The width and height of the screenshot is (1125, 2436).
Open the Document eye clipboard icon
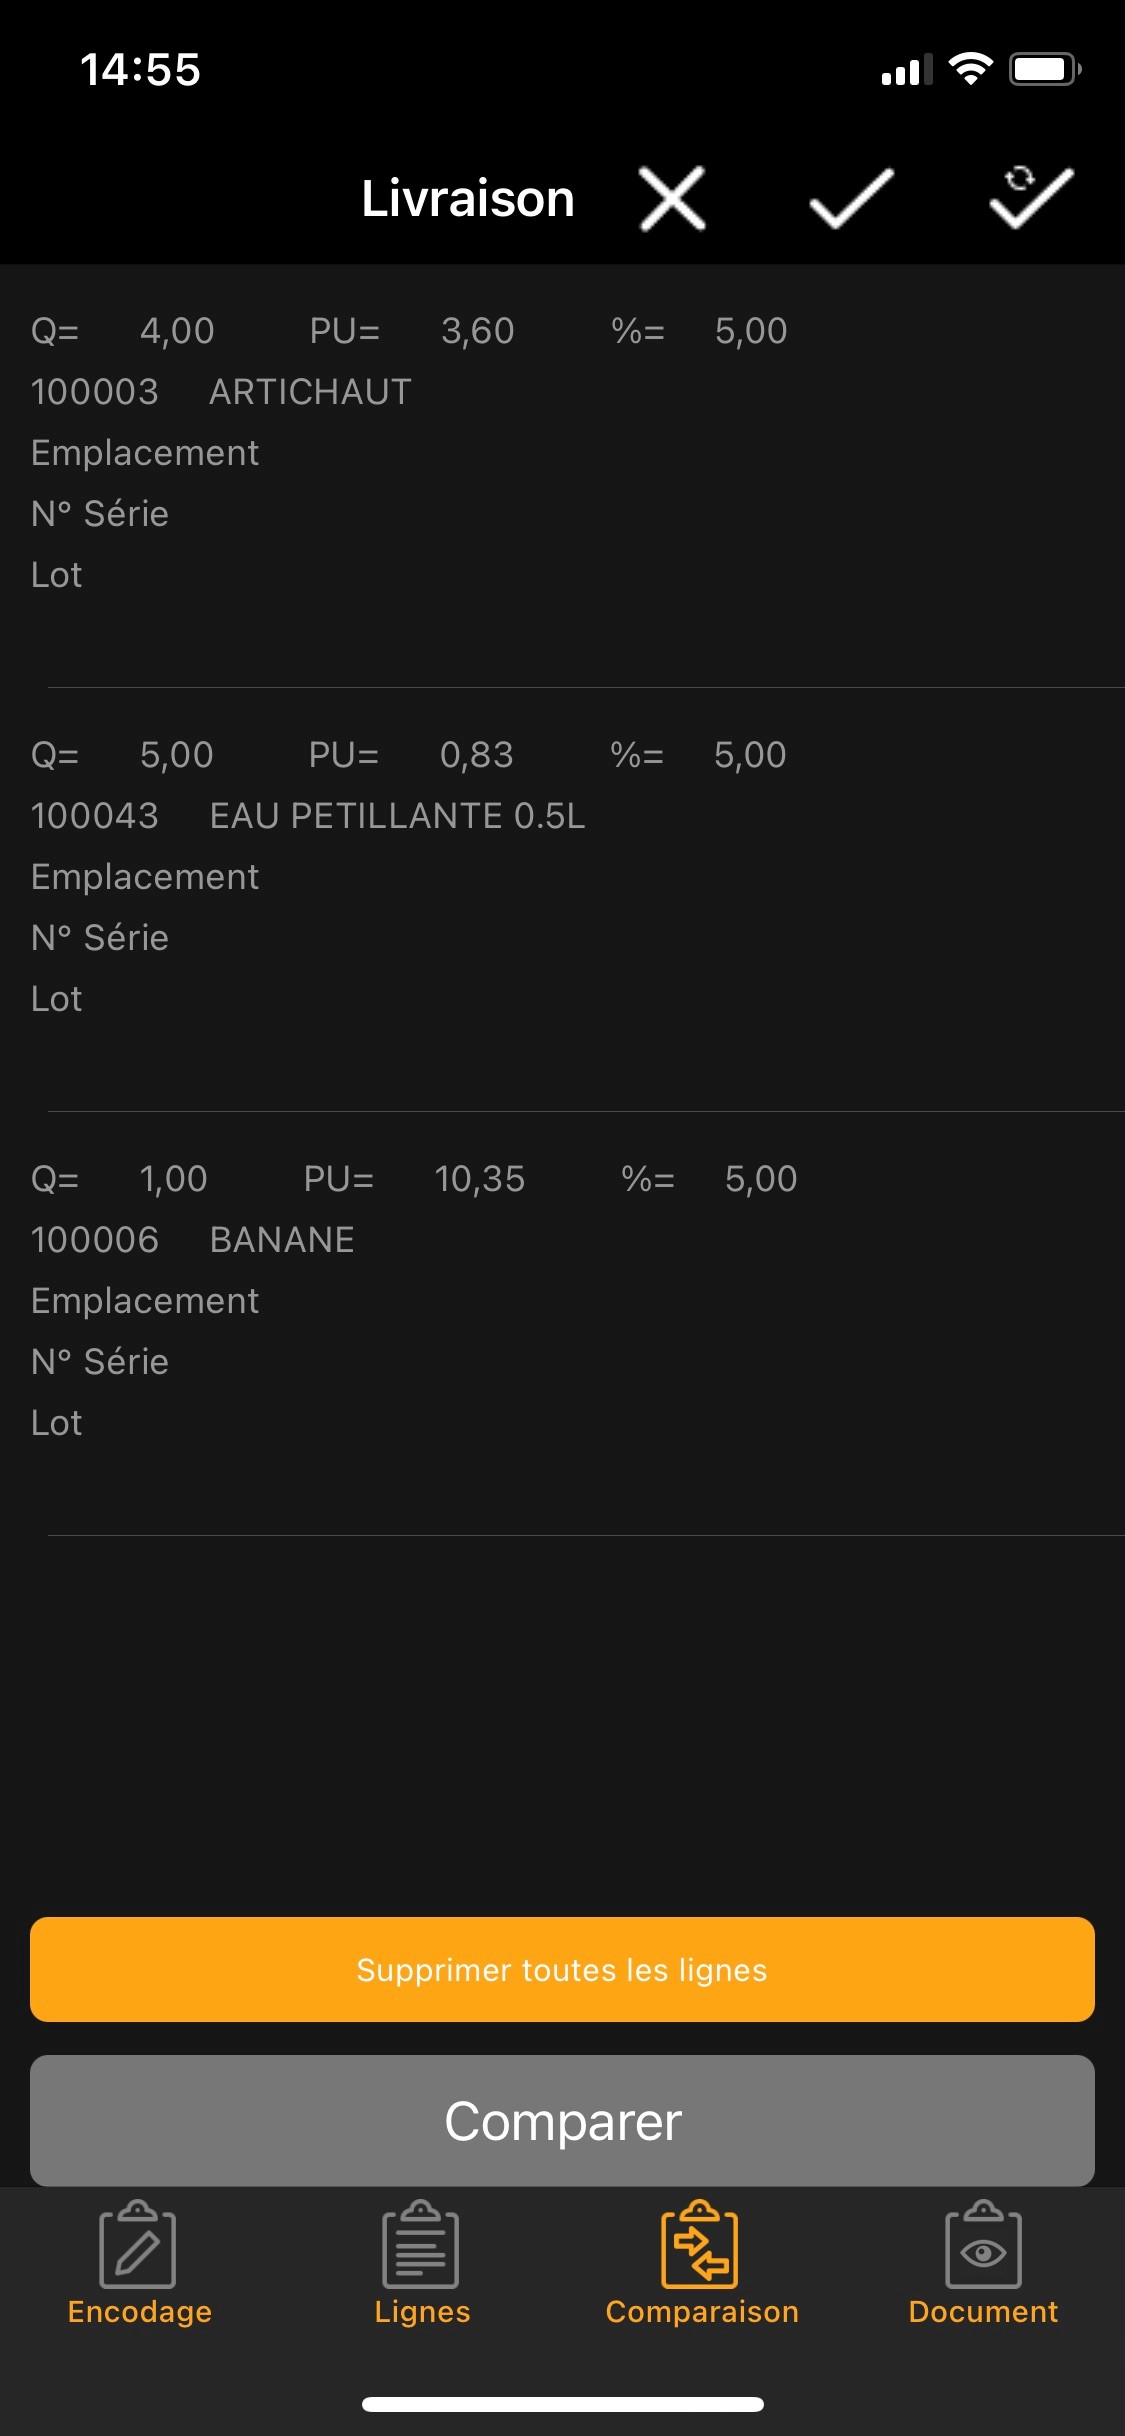tap(983, 2245)
